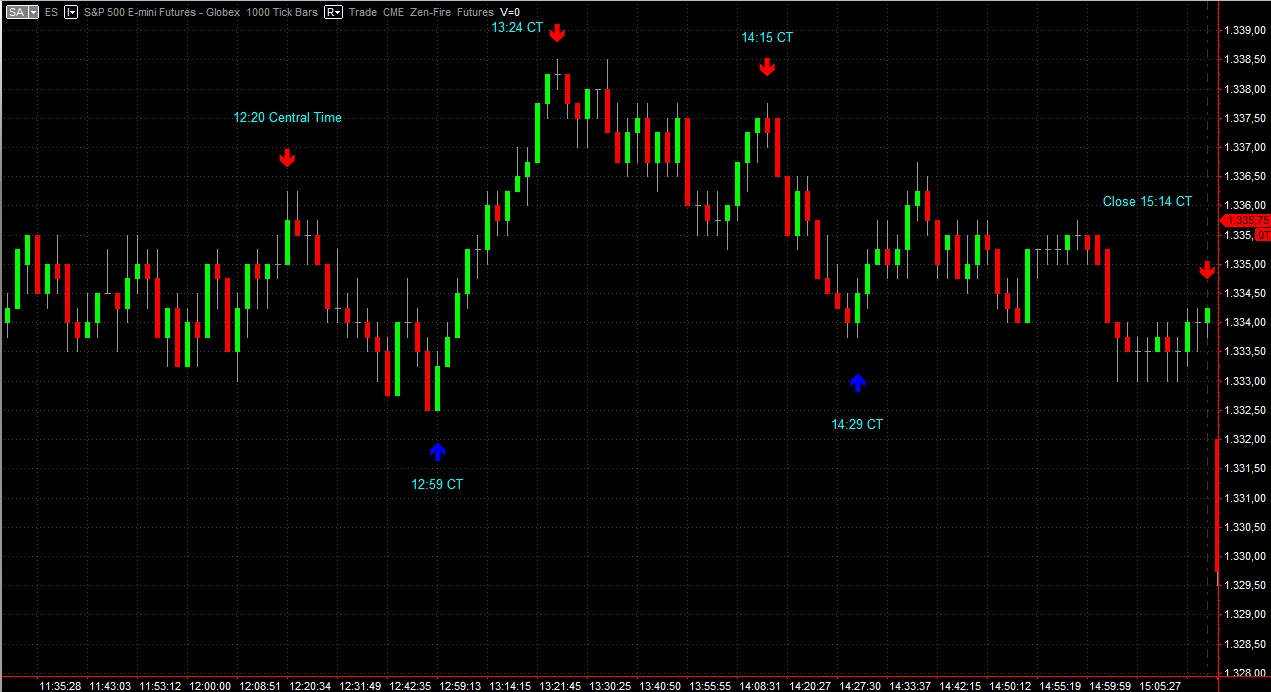
Task: Click the 11:35:28 time axis label
Action: [x=60, y=686]
